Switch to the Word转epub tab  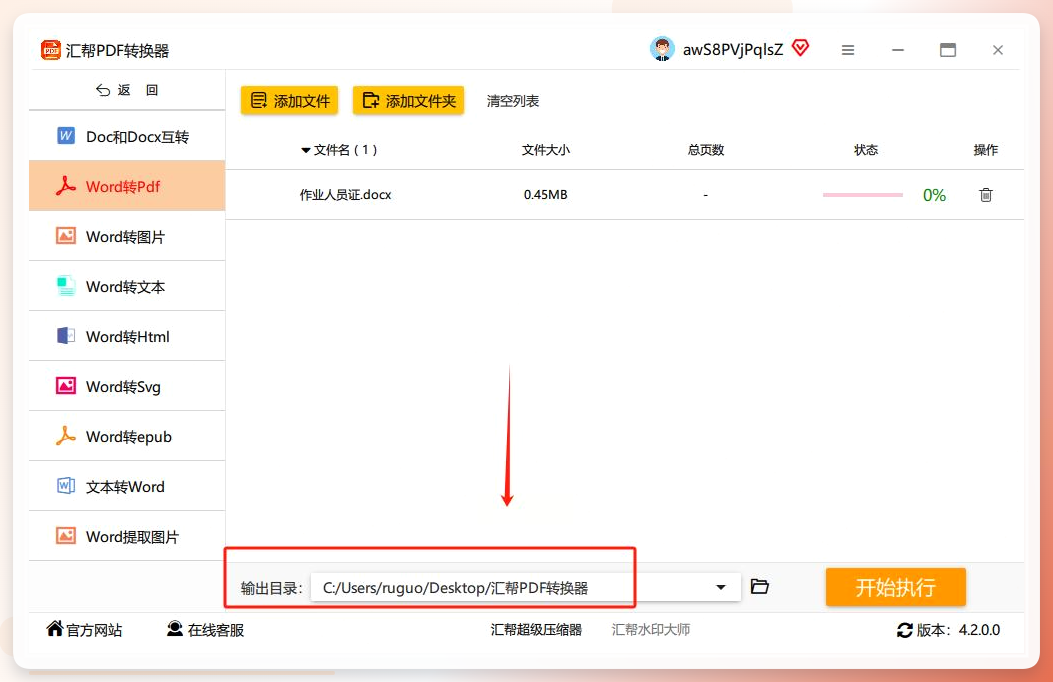[127, 436]
